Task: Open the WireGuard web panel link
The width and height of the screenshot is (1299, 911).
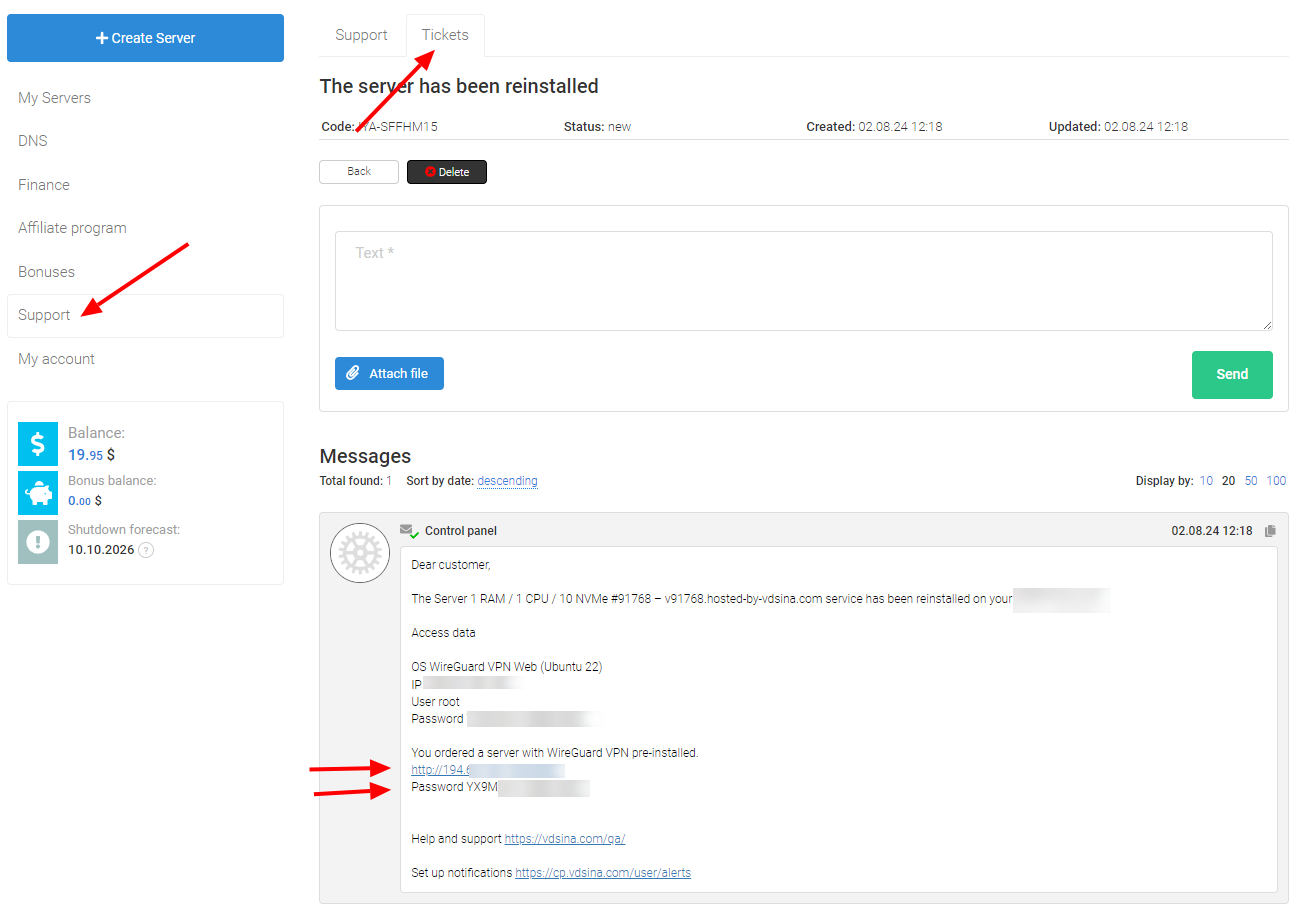Action: click(x=487, y=770)
